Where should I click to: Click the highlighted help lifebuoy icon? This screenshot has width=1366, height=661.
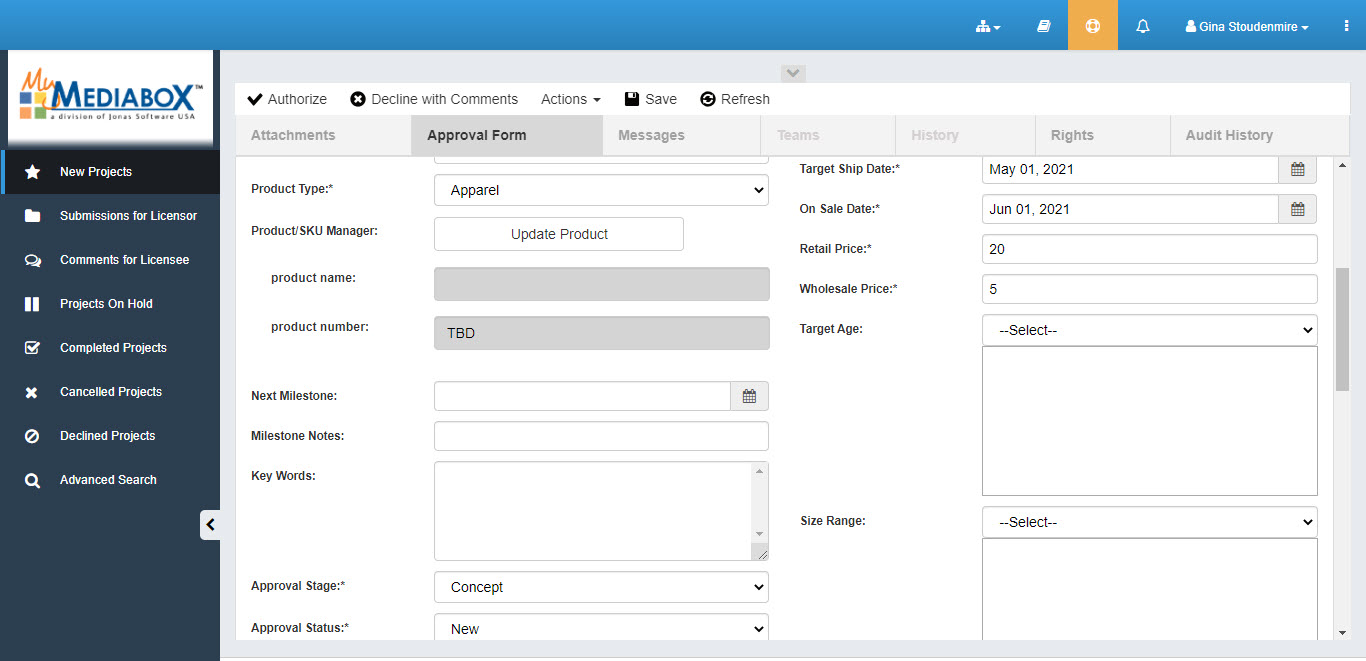[1093, 25]
